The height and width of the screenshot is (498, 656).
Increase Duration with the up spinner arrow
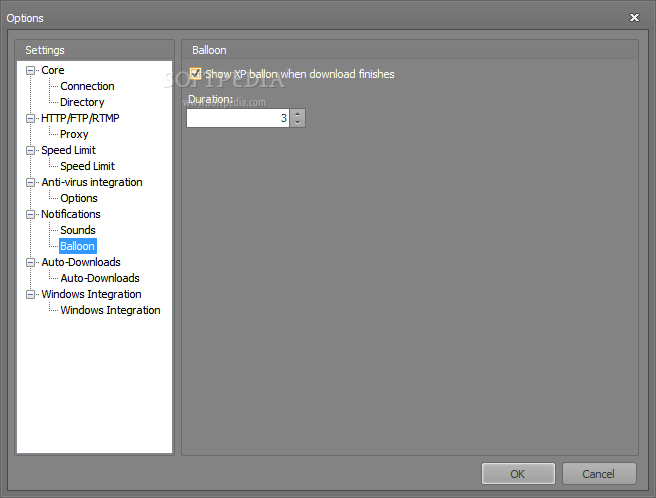[297, 113]
